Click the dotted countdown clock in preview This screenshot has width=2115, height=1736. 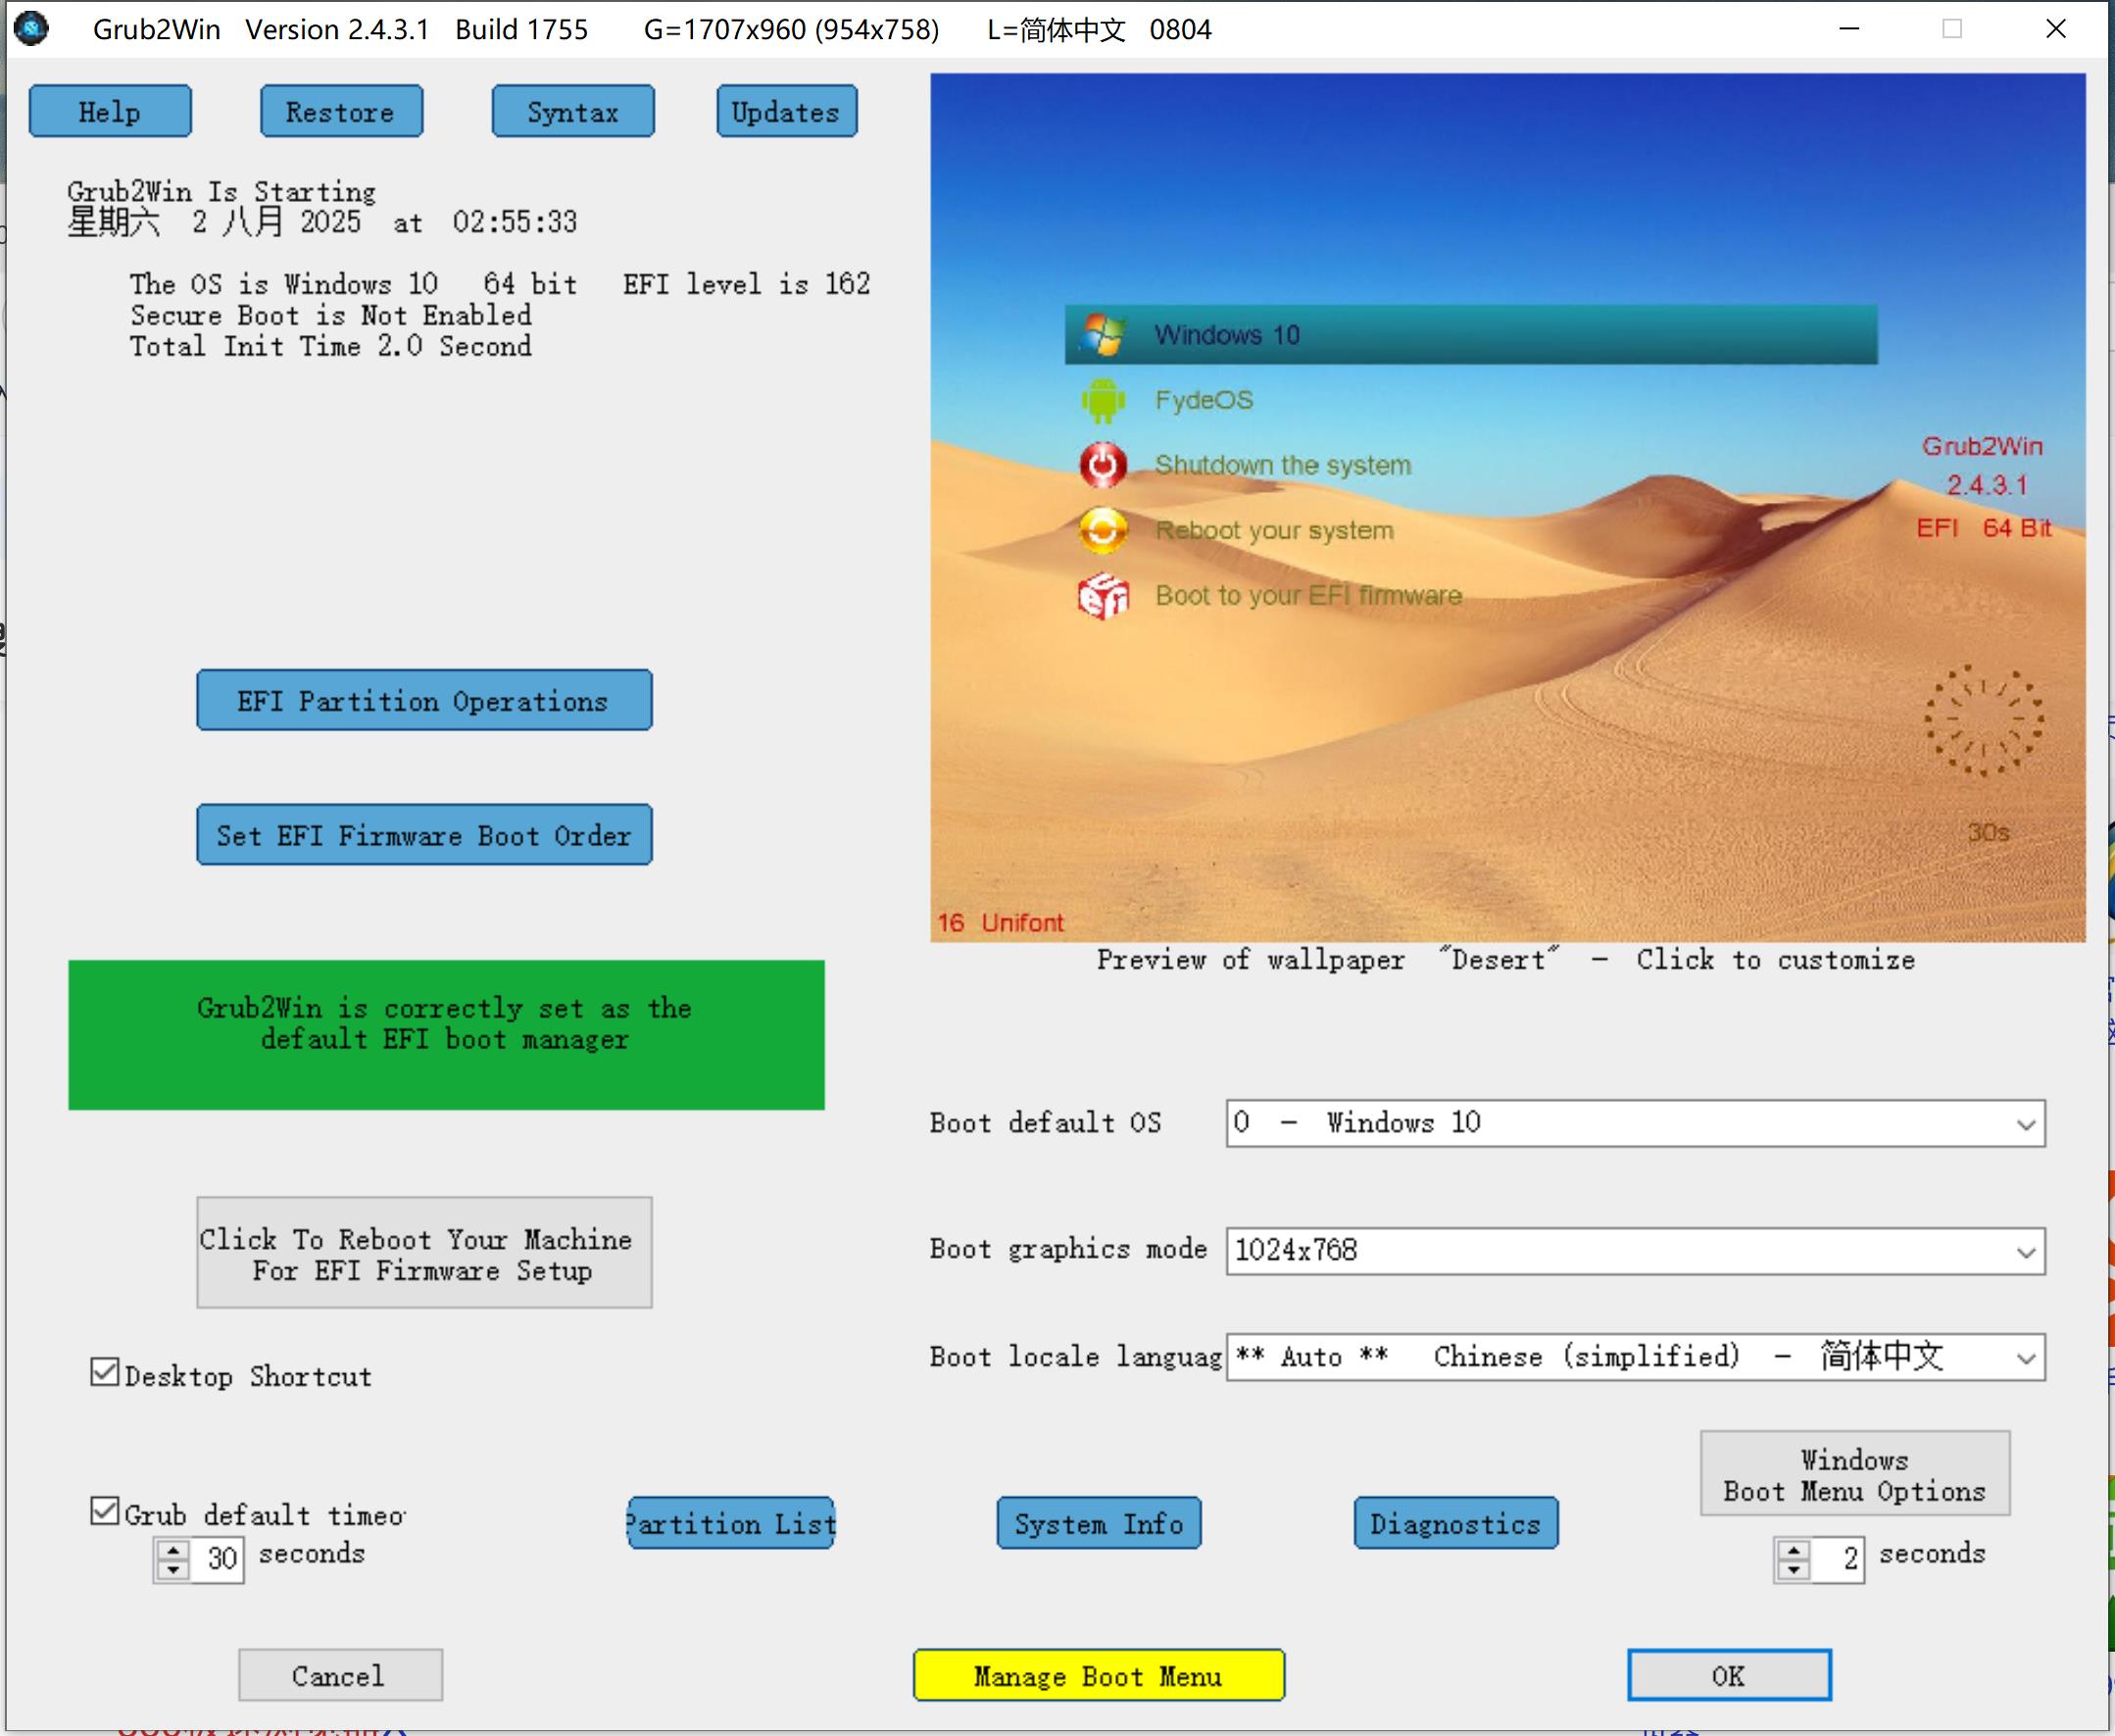[1984, 720]
